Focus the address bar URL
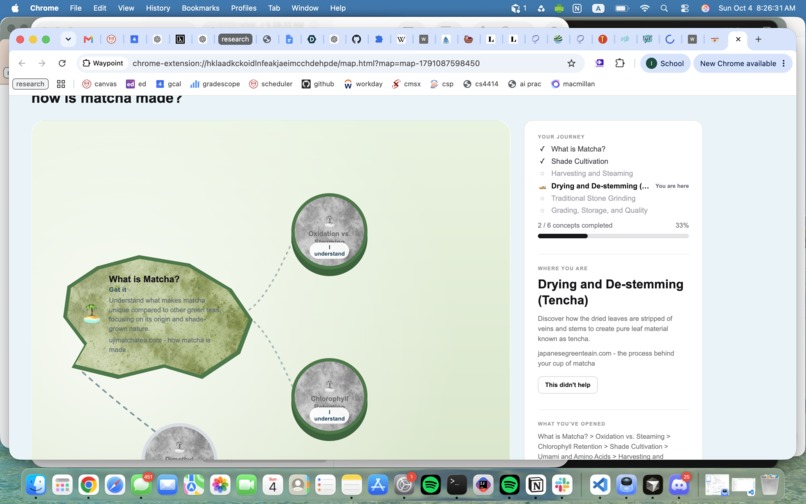 (306, 63)
